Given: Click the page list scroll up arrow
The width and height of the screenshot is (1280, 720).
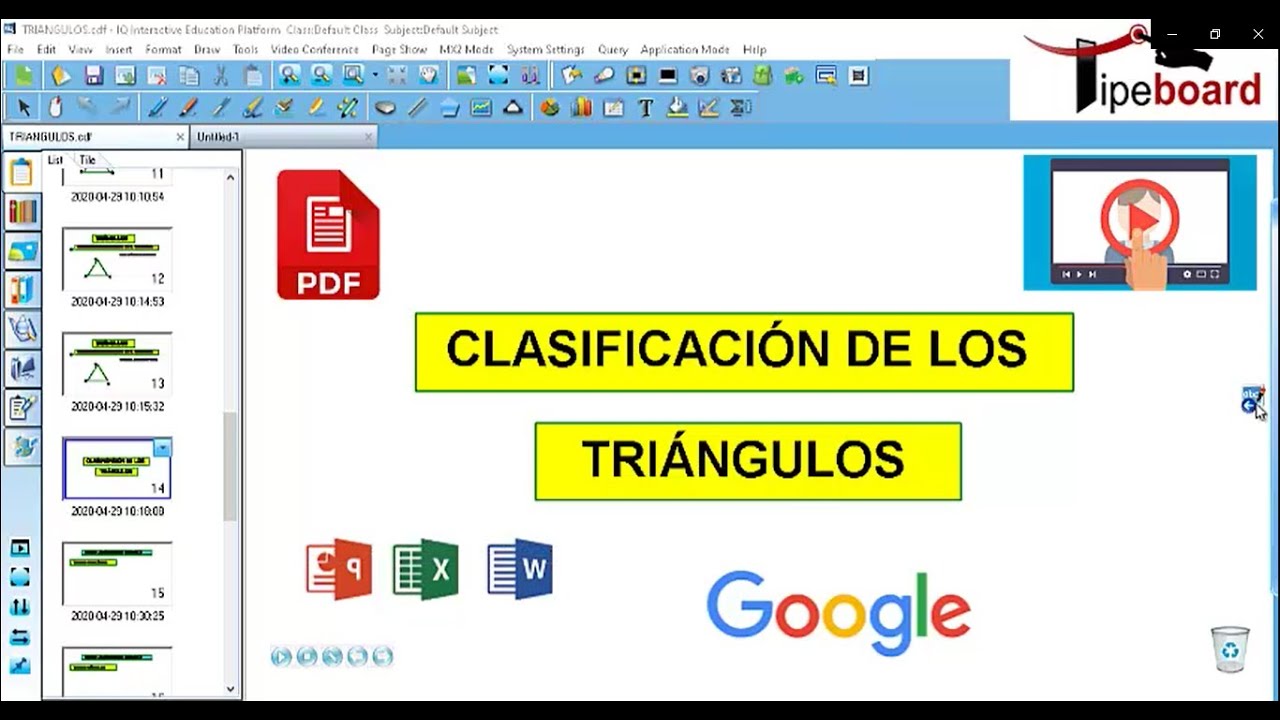Looking at the screenshot, I should pos(231,177).
